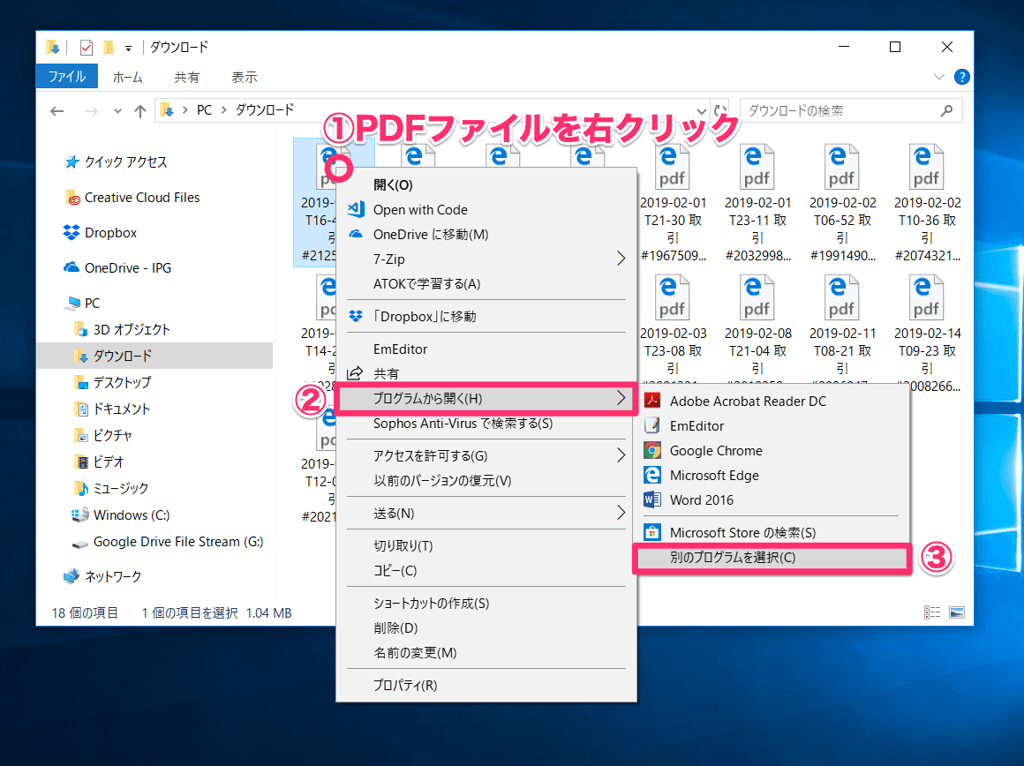This screenshot has height=766, width=1024.
Task: Click the PC breadcrumb in address bar
Action: pyautogui.click(x=204, y=110)
